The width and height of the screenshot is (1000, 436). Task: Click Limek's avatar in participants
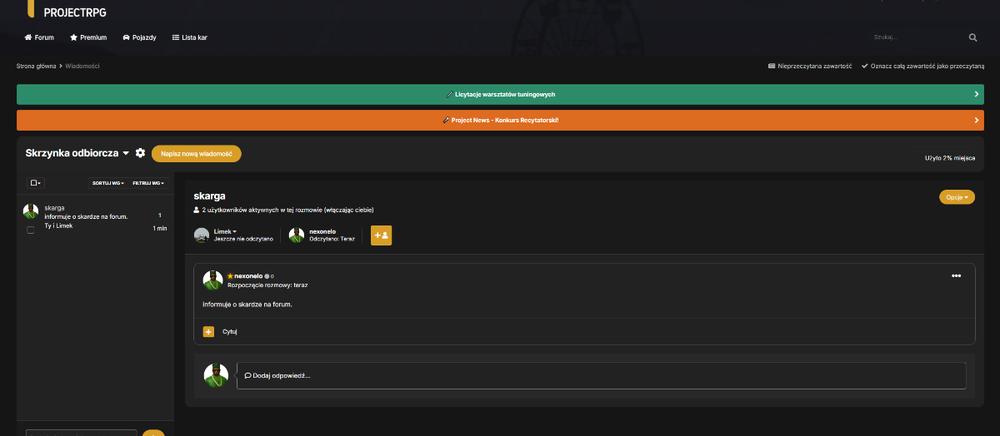202,235
